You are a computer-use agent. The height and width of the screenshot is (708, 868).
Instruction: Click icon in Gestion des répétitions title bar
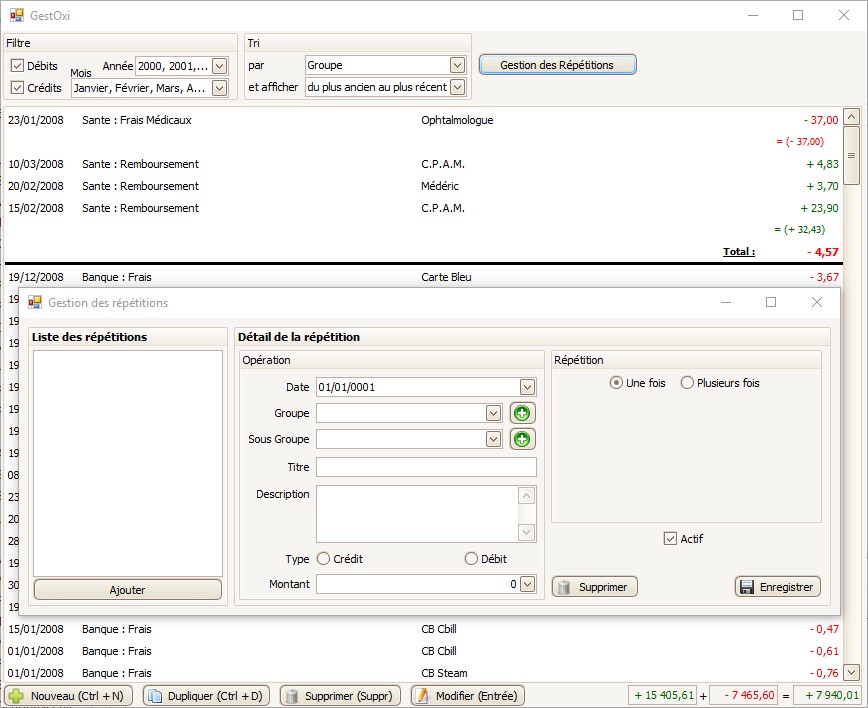tap(34, 302)
